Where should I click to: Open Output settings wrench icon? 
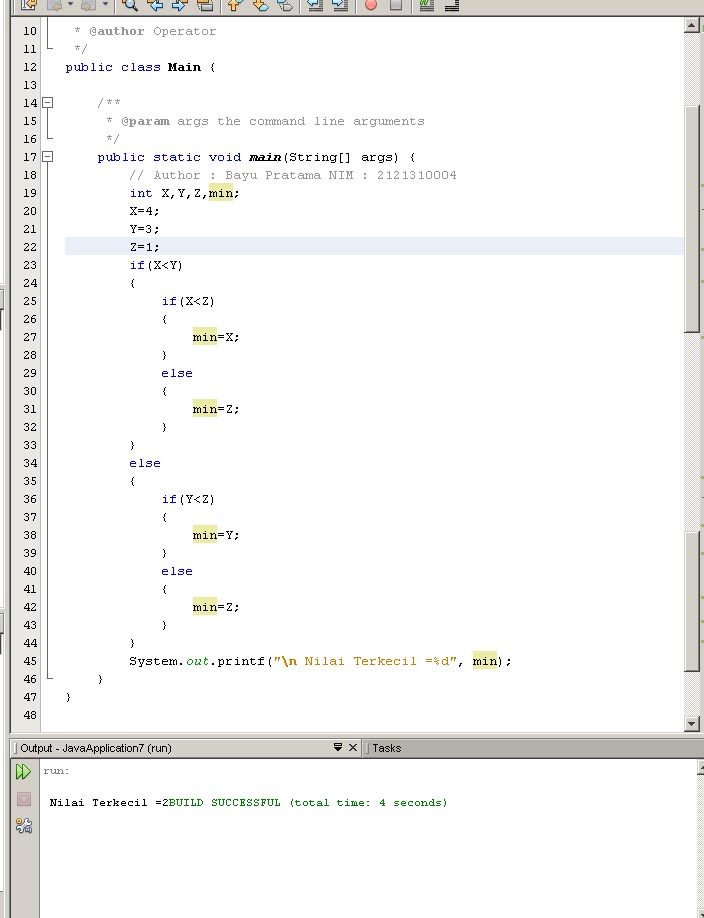[x=23, y=825]
